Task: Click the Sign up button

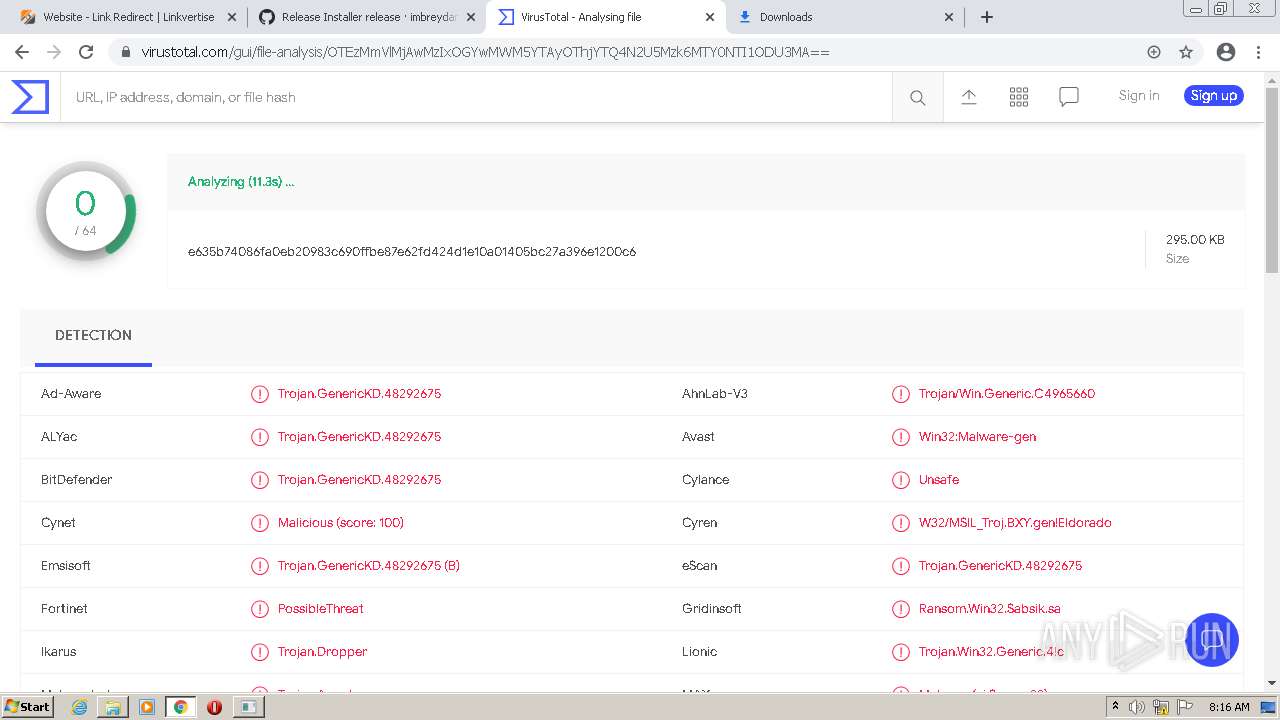Action: point(1213,96)
